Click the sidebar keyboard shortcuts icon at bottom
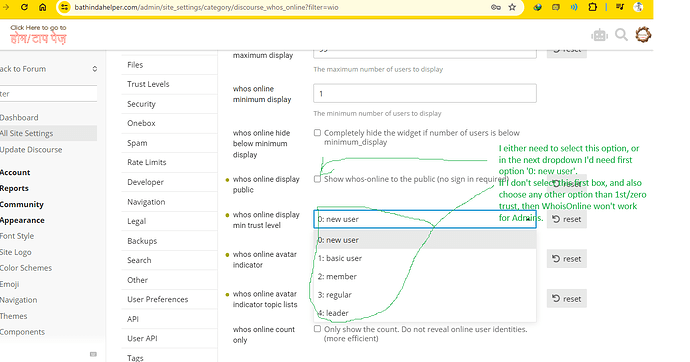This screenshot has height=362, width=690. point(93,354)
